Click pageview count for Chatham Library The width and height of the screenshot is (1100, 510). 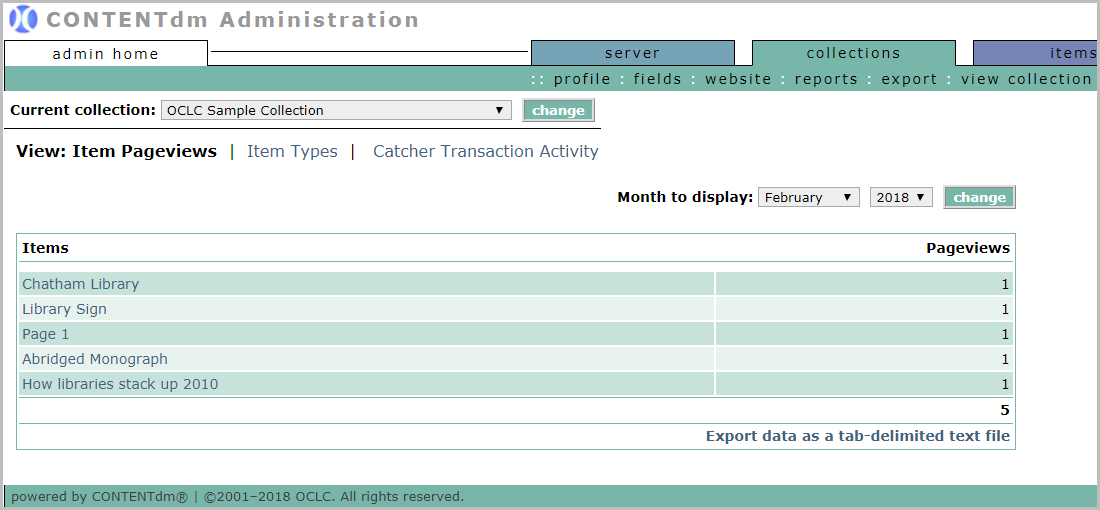(1005, 284)
